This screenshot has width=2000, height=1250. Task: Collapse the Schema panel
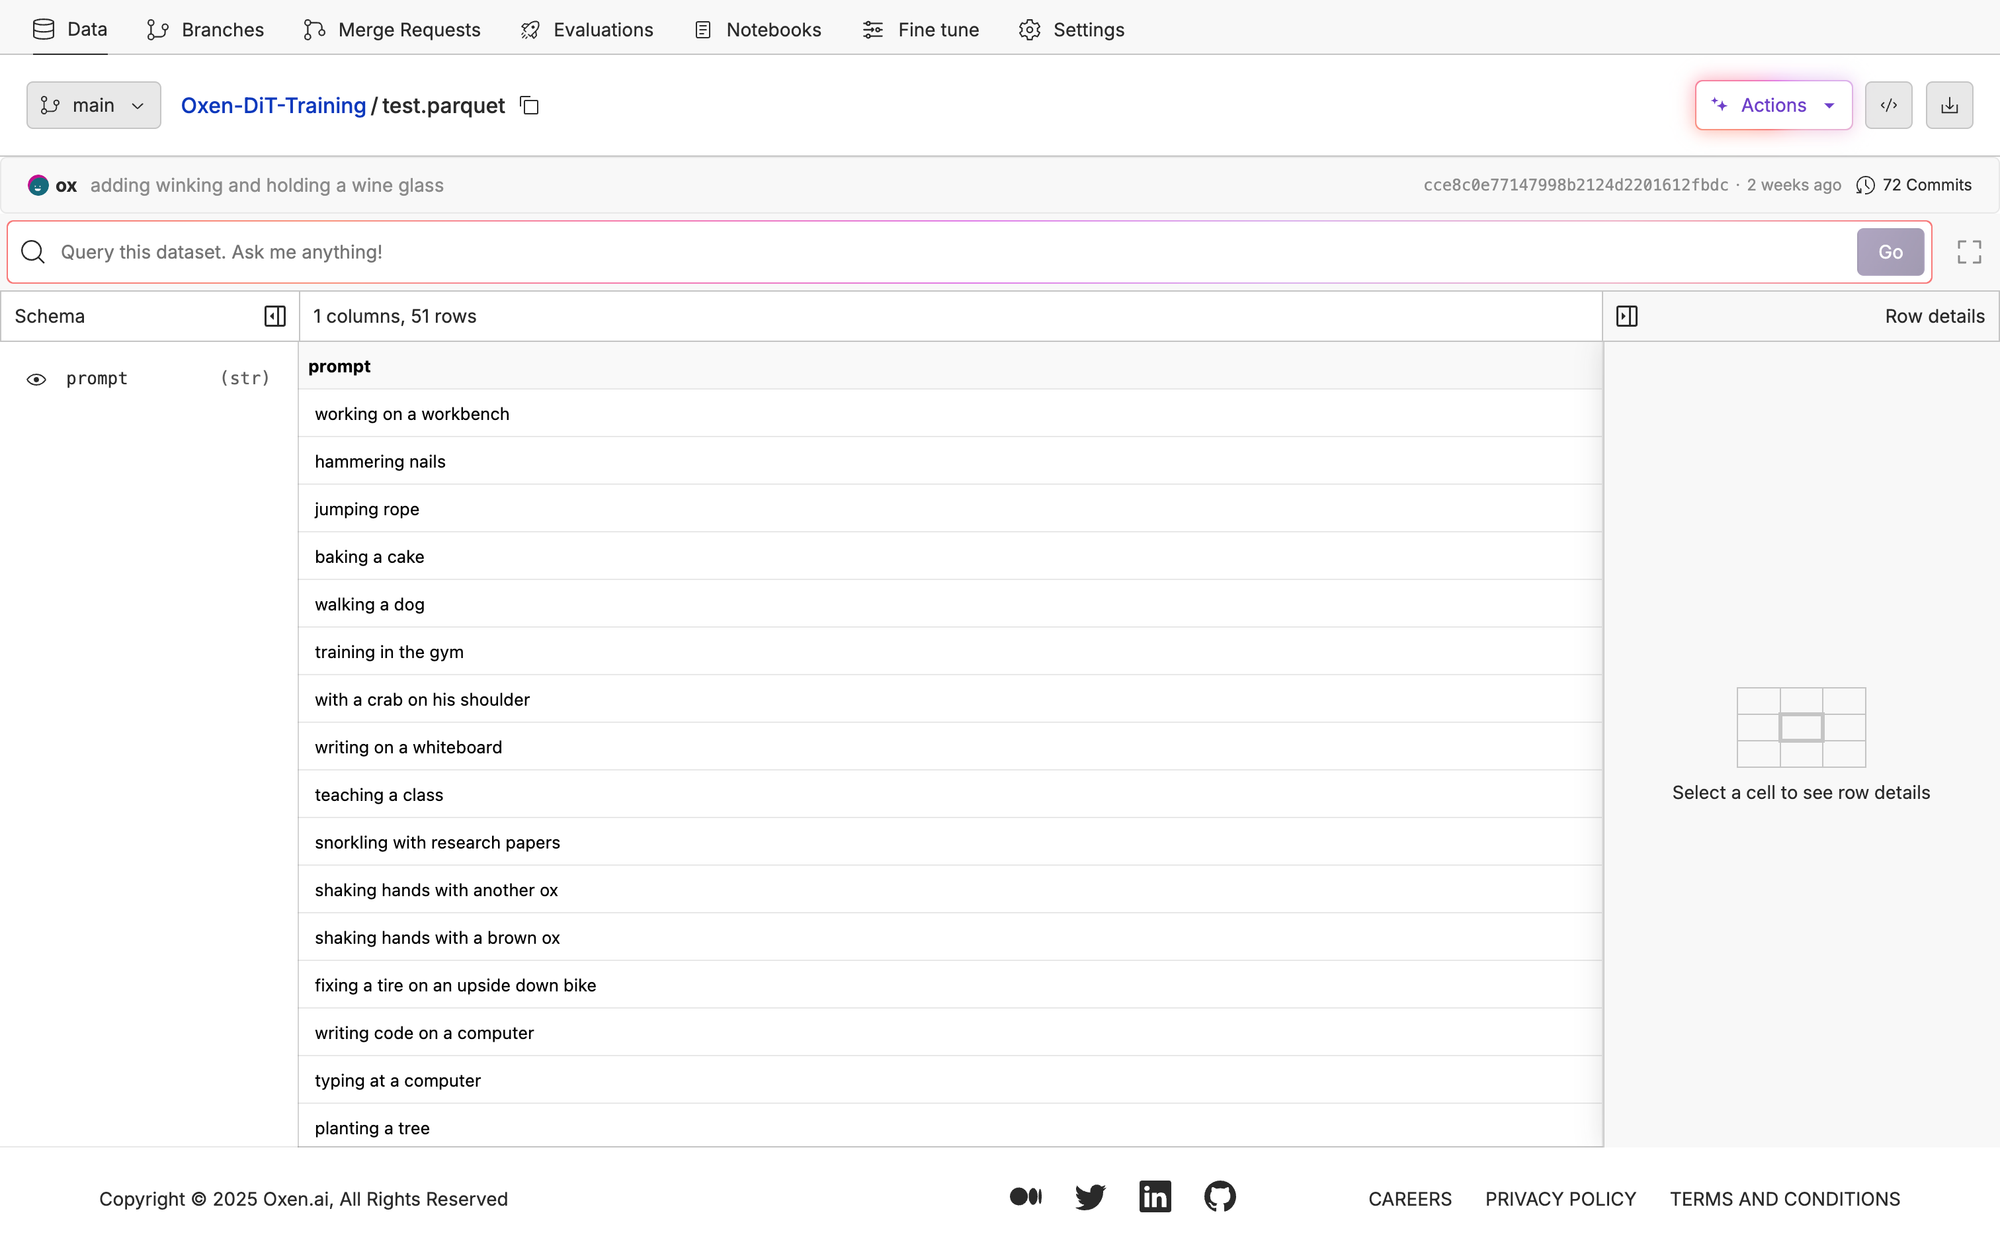click(x=275, y=316)
